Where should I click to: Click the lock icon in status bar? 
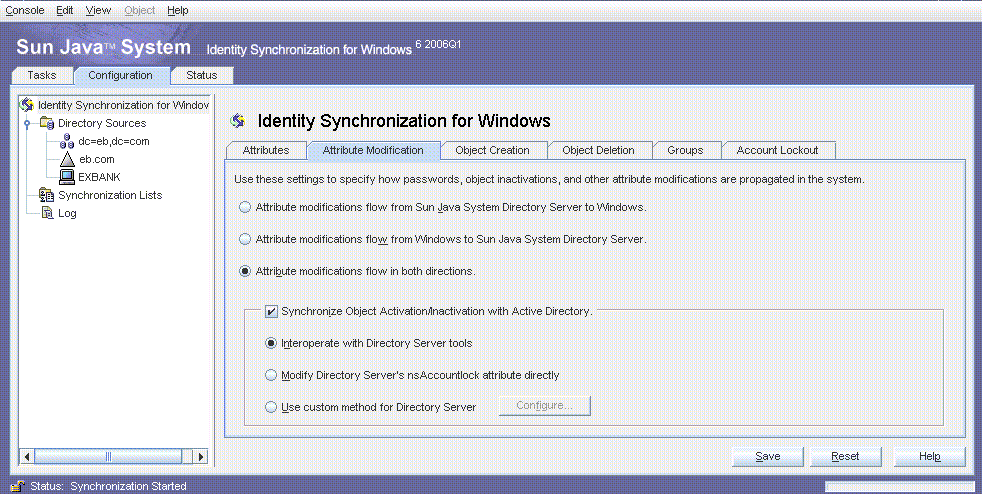pyautogui.click(x=19, y=486)
